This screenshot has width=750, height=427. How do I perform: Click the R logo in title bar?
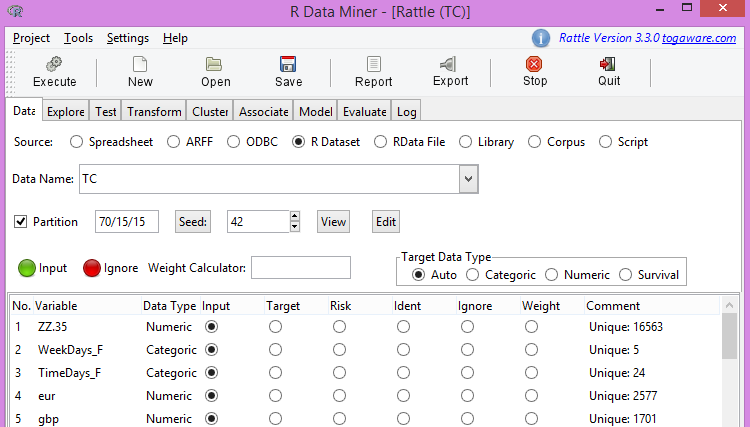[x=16, y=11]
